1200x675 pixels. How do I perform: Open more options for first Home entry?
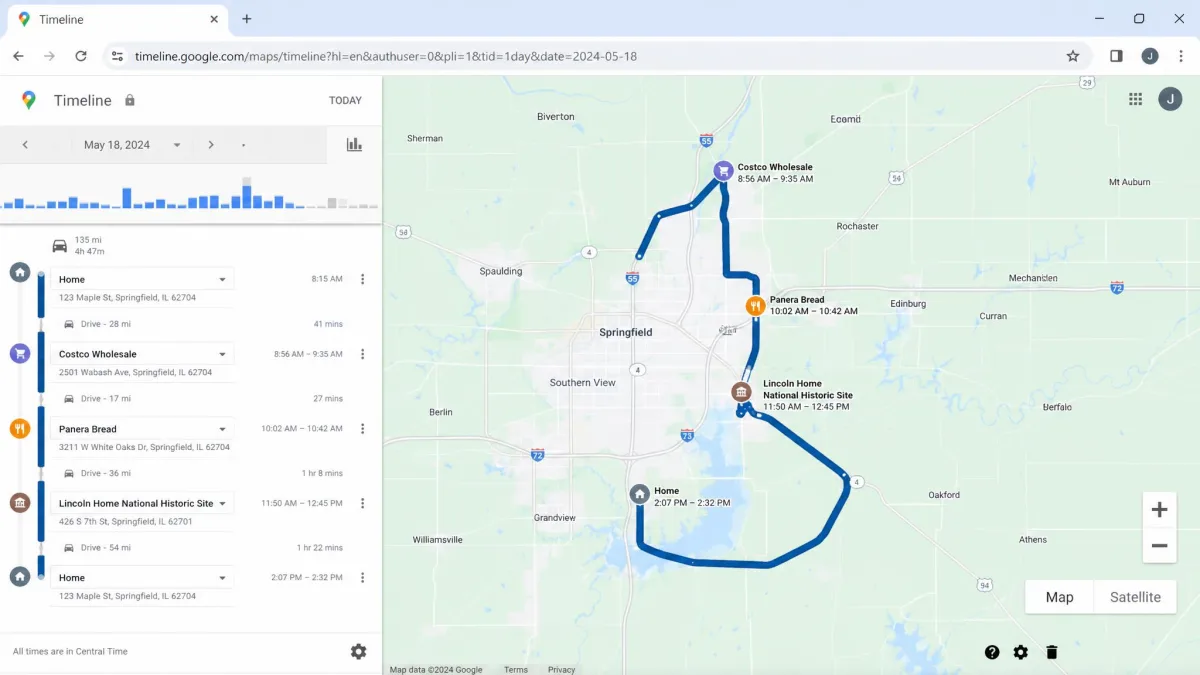pyautogui.click(x=362, y=279)
